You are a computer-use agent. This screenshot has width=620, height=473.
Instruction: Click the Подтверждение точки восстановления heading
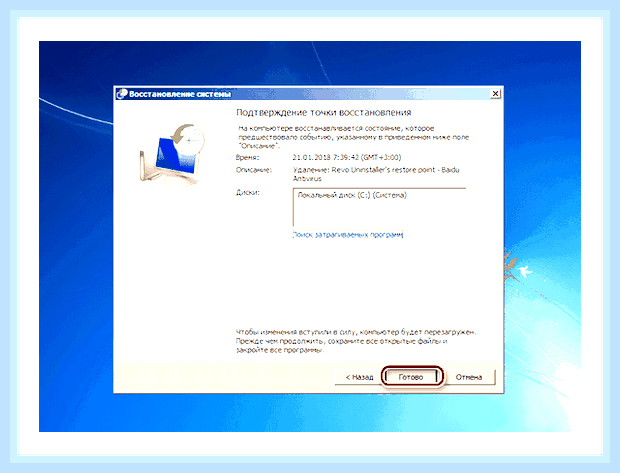coord(323,113)
